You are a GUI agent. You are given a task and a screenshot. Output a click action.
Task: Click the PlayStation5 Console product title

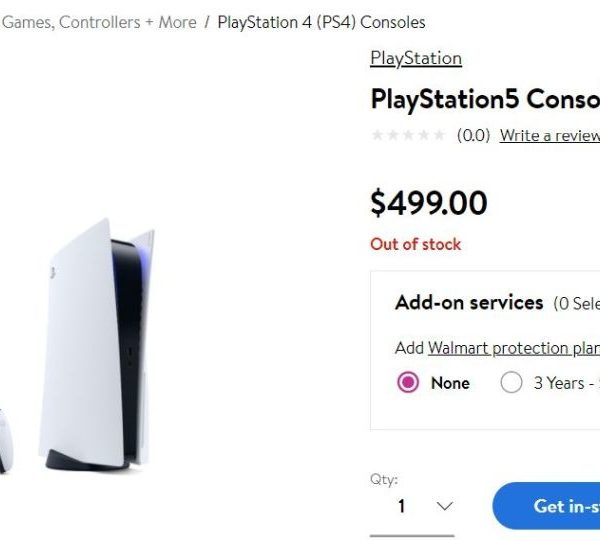tap(485, 100)
